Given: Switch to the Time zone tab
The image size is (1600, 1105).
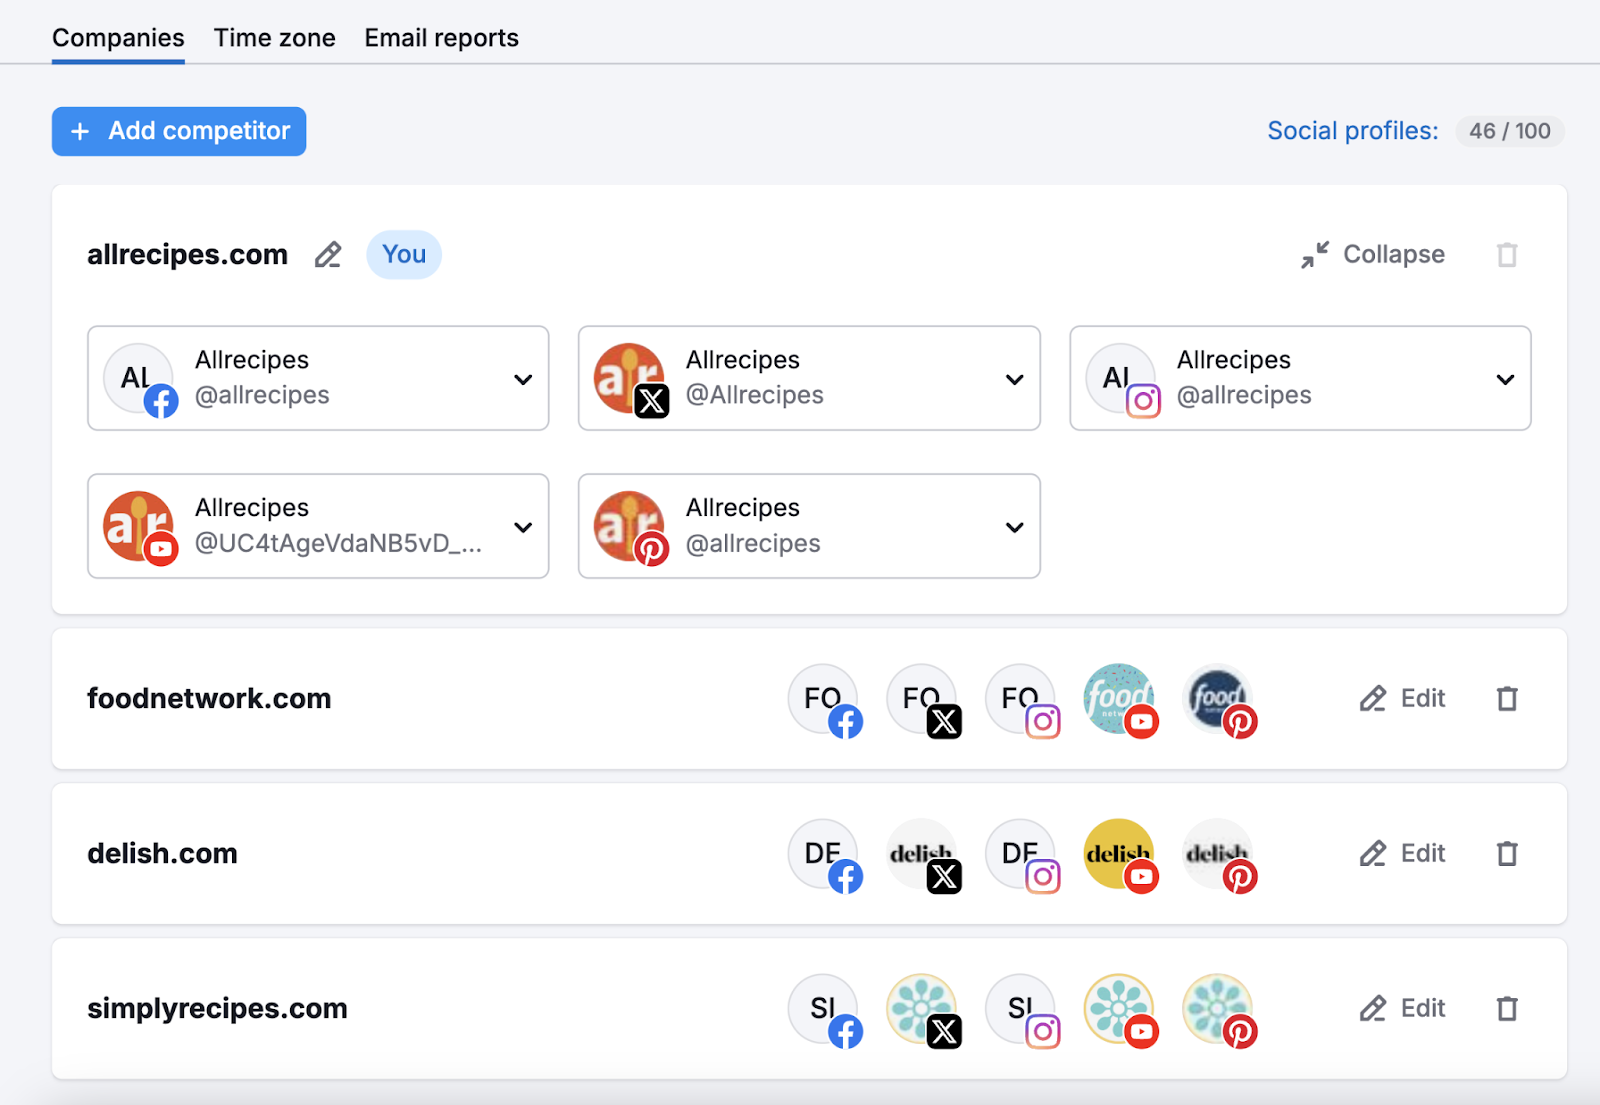Looking at the screenshot, I should coord(275,38).
